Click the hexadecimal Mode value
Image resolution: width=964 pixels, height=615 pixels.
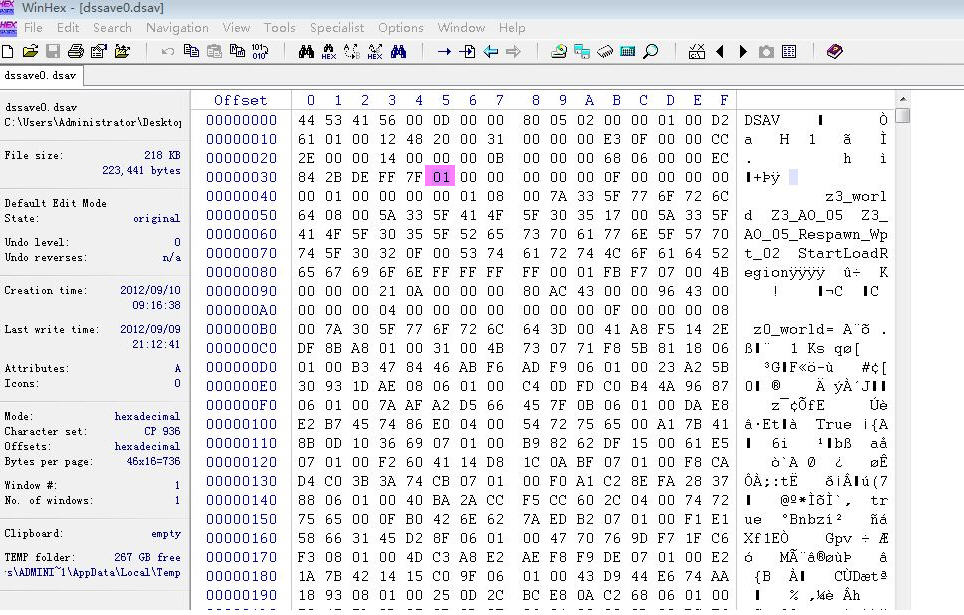click(x=147, y=416)
